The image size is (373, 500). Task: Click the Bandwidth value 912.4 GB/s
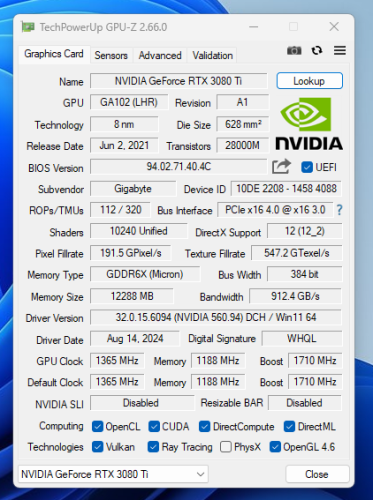coord(295,296)
